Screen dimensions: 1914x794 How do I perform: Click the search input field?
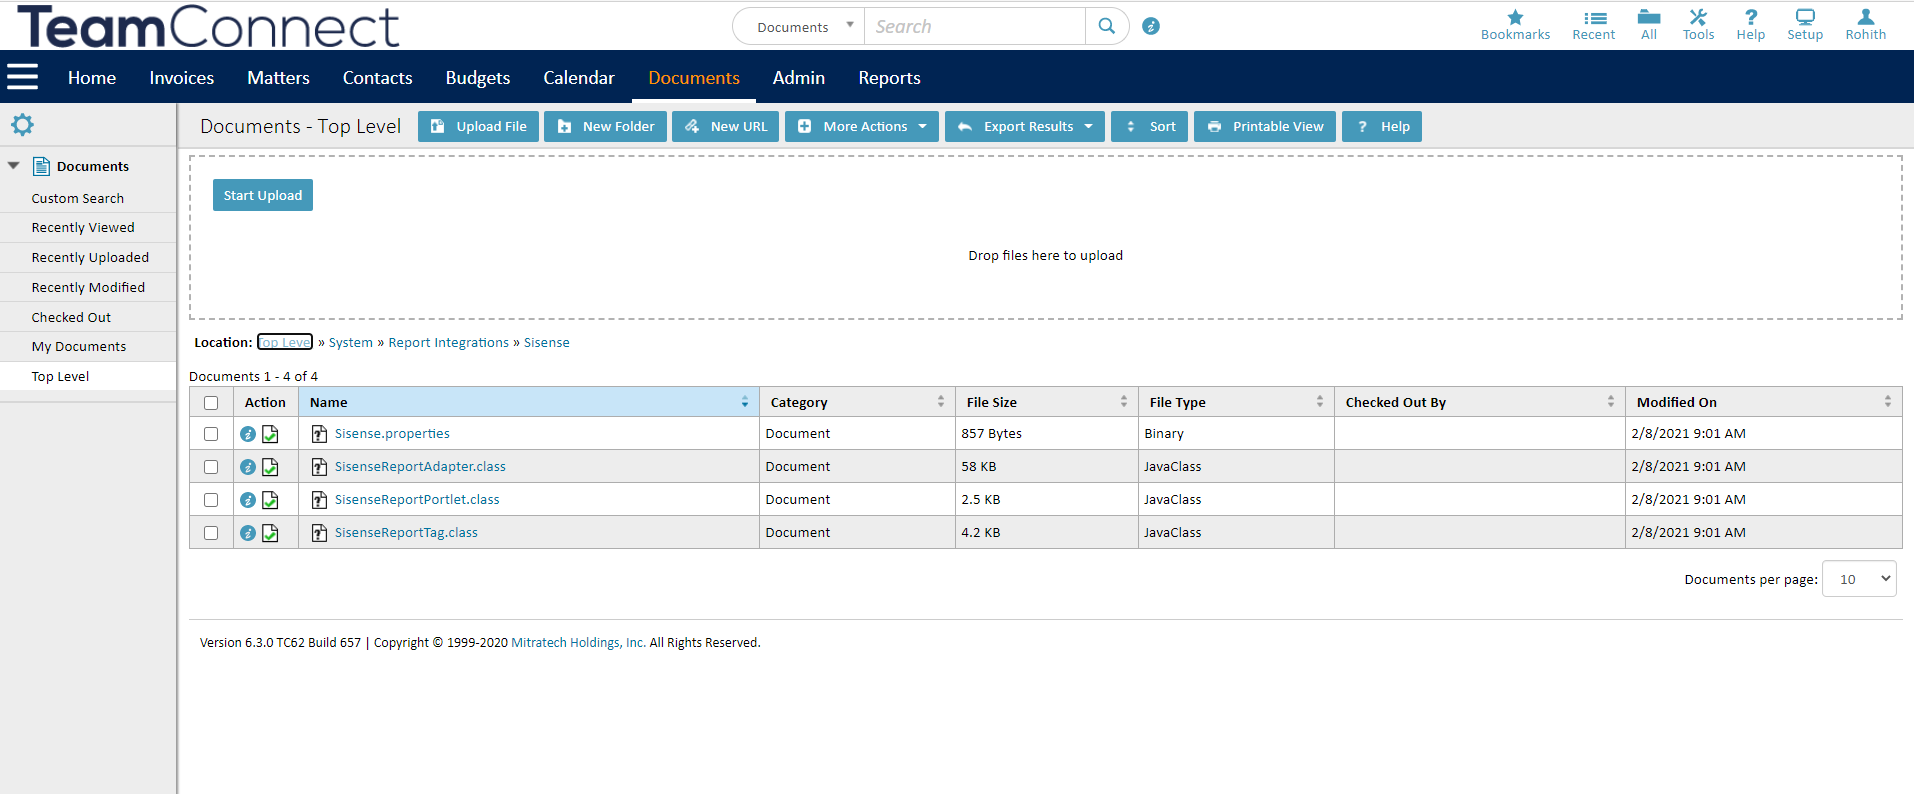[x=975, y=27]
